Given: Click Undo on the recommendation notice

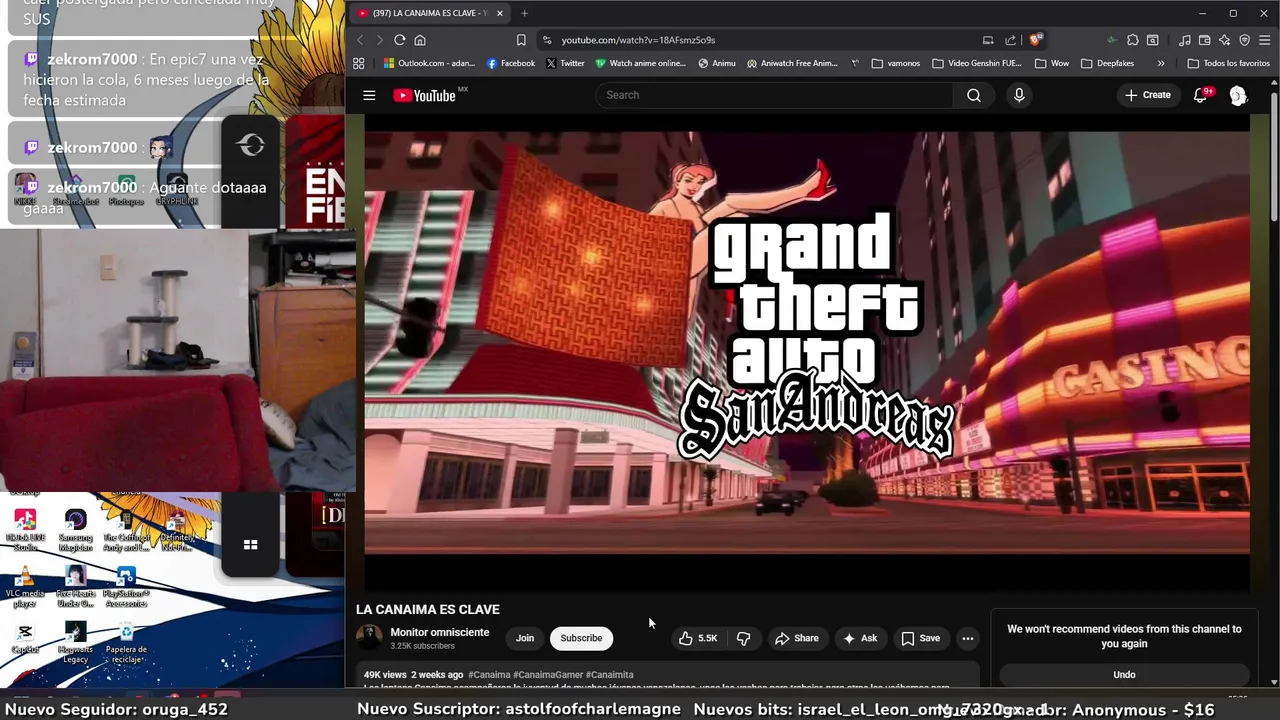Looking at the screenshot, I should tap(1124, 674).
